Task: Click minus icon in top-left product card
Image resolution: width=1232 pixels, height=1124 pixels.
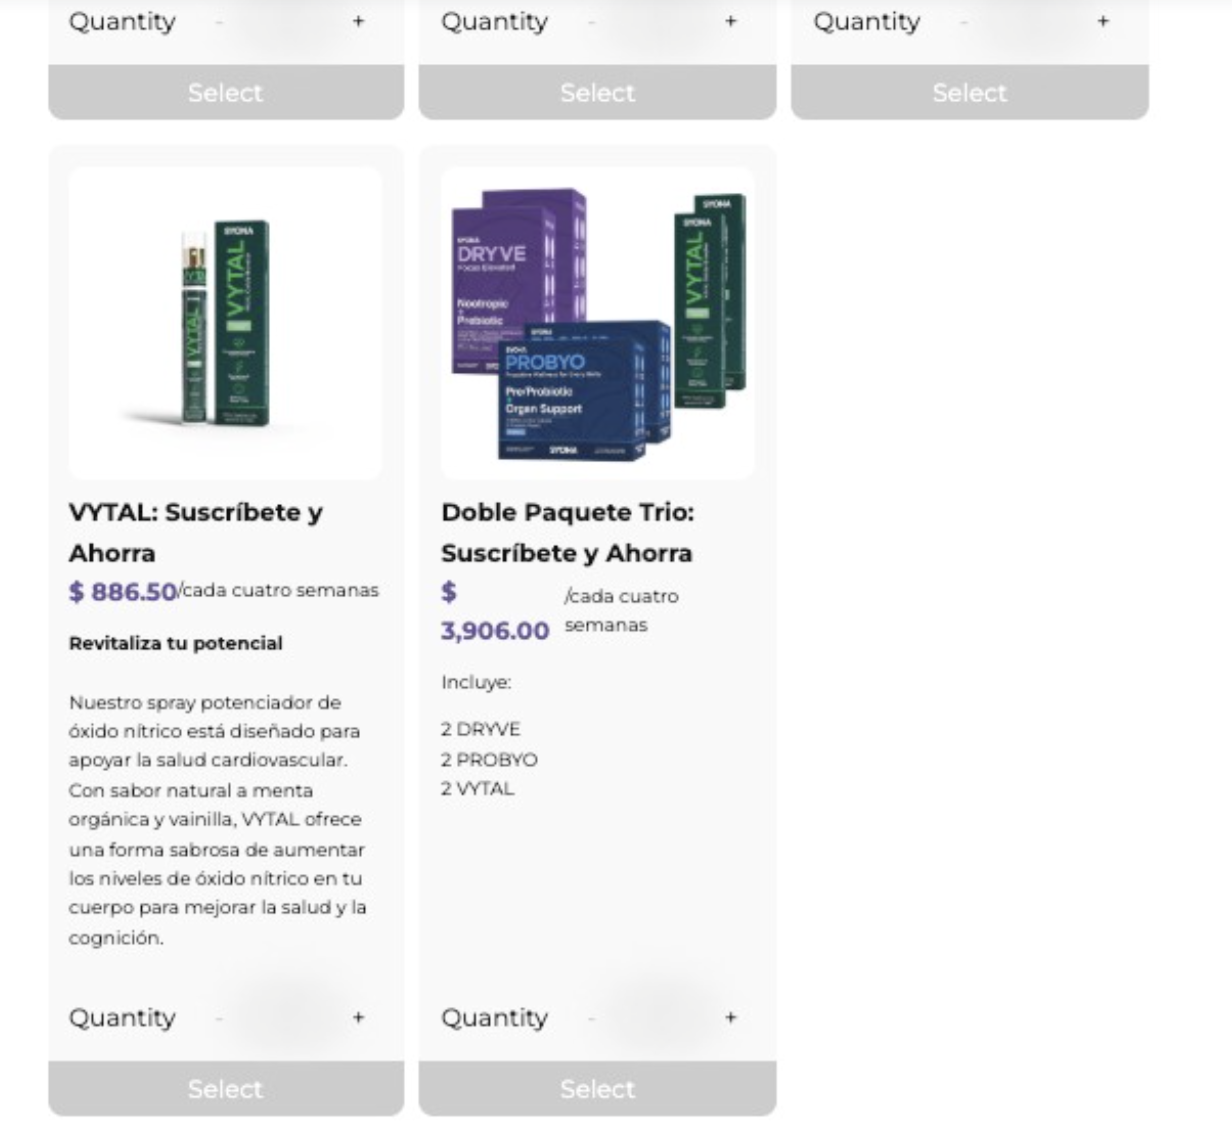Action: point(219,21)
